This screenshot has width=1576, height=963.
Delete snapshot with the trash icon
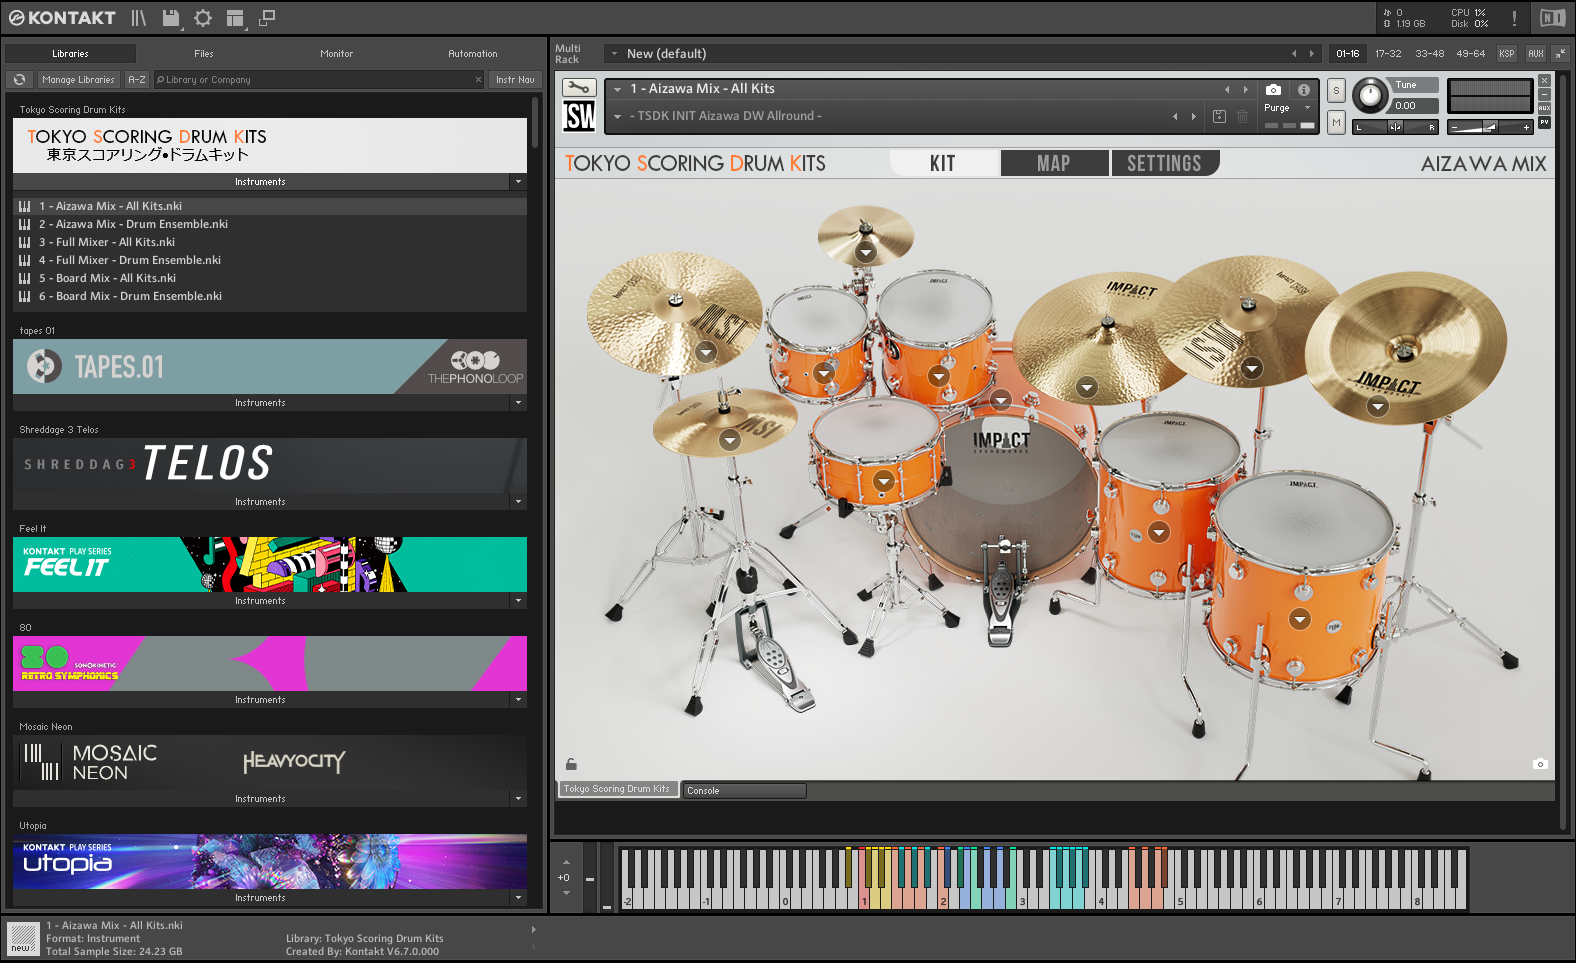click(1242, 117)
